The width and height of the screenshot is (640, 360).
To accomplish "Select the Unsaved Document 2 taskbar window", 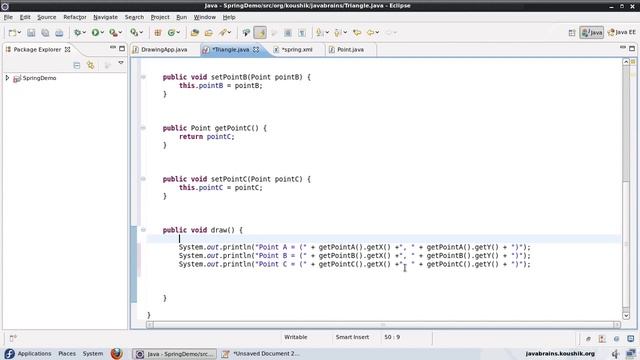I will click(x=261, y=354).
